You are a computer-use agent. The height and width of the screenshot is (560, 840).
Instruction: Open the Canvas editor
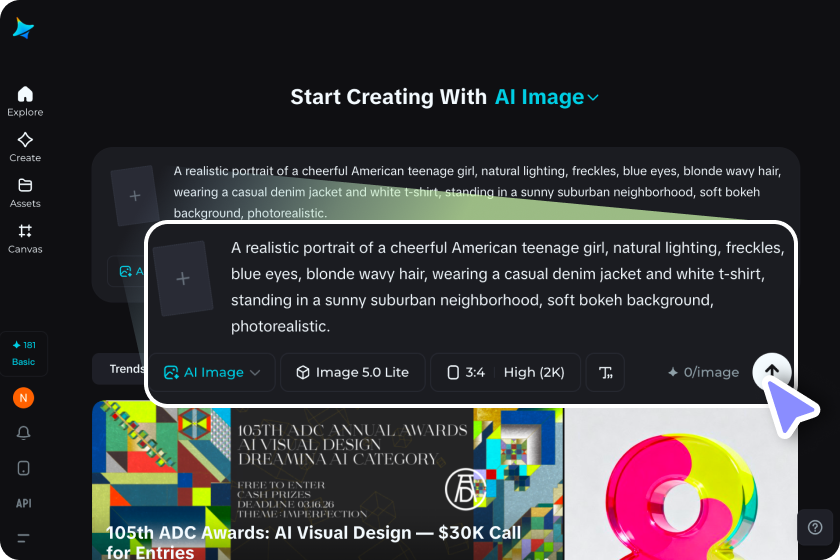(x=25, y=238)
